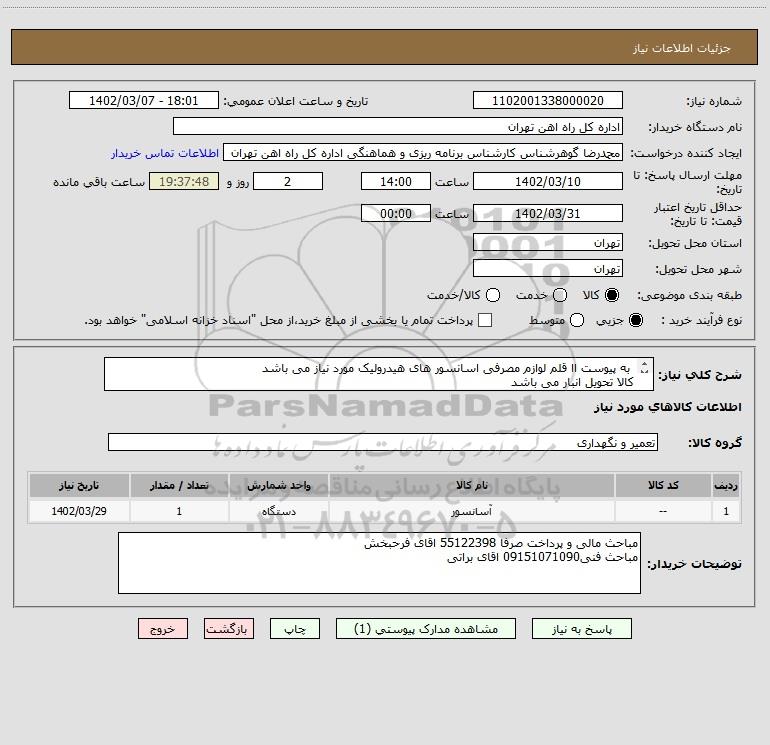770x745 pixels.
Task: Click the 'واحد شمارش' column header
Action: pos(278,485)
